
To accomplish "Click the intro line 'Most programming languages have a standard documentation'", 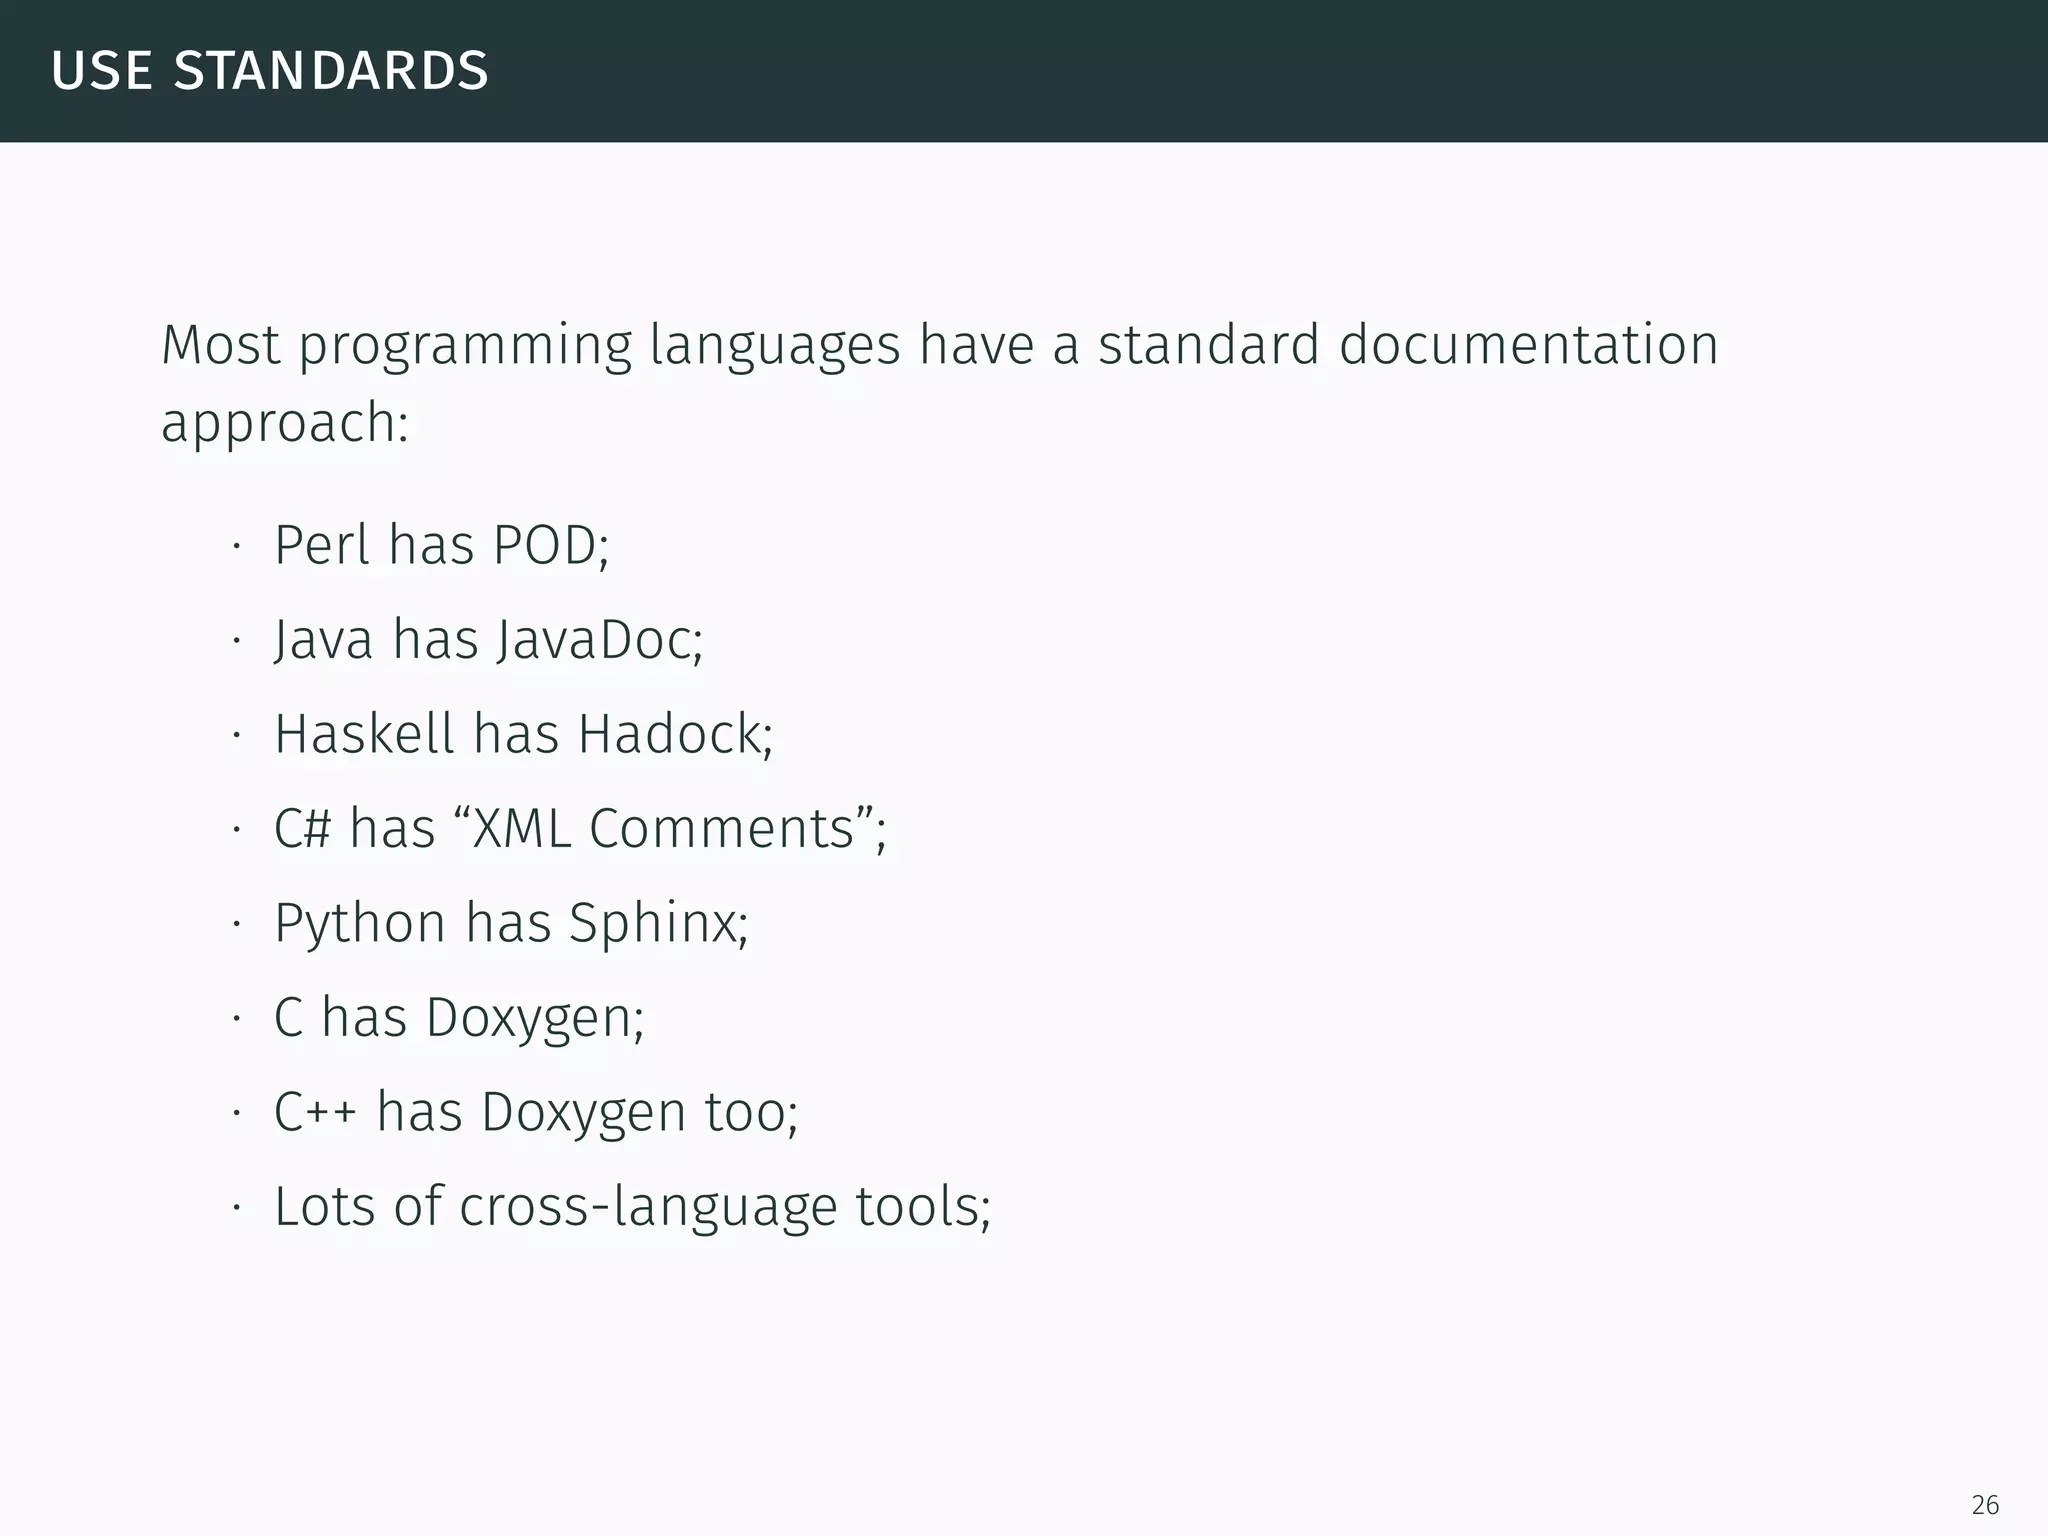I will click(940, 346).
